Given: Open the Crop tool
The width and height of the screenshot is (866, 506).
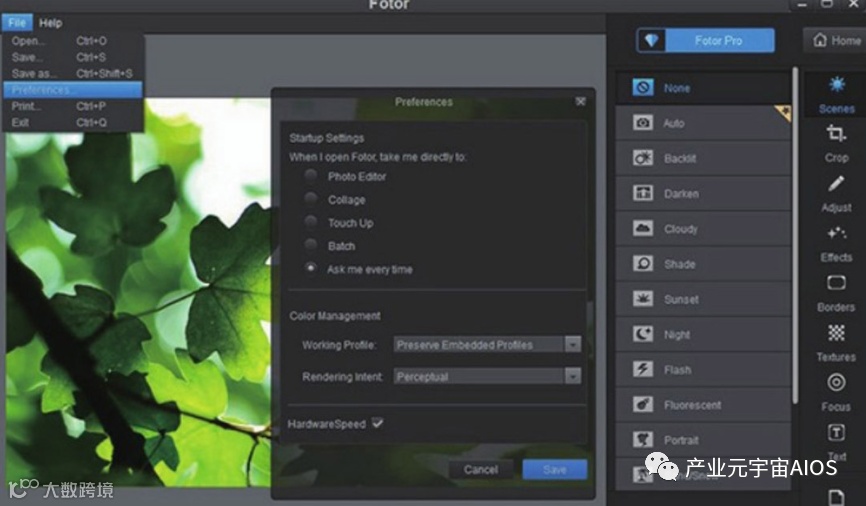Looking at the screenshot, I should coord(836,143).
